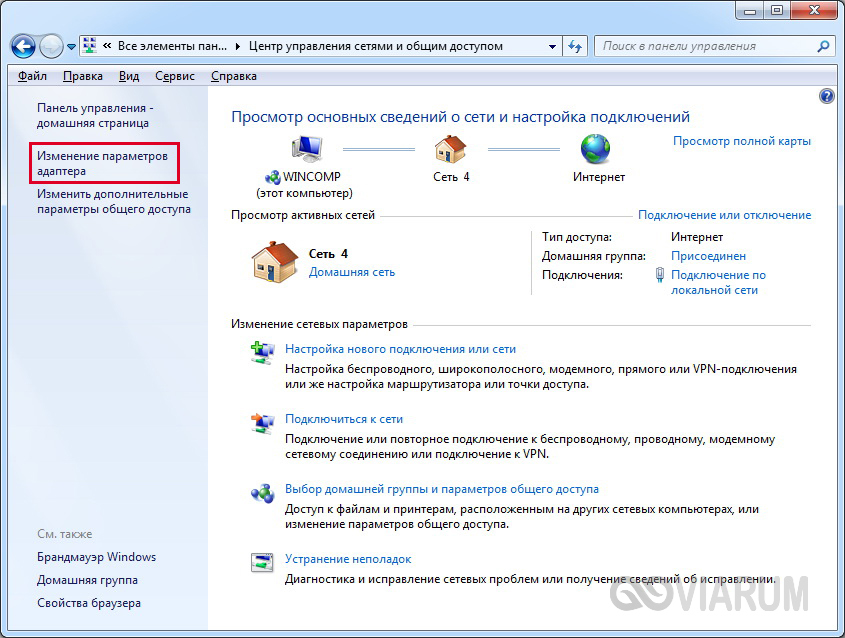The width and height of the screenshot is (845, 638).
Task: Click the control panel search field
Action: (x=705, y=46)
